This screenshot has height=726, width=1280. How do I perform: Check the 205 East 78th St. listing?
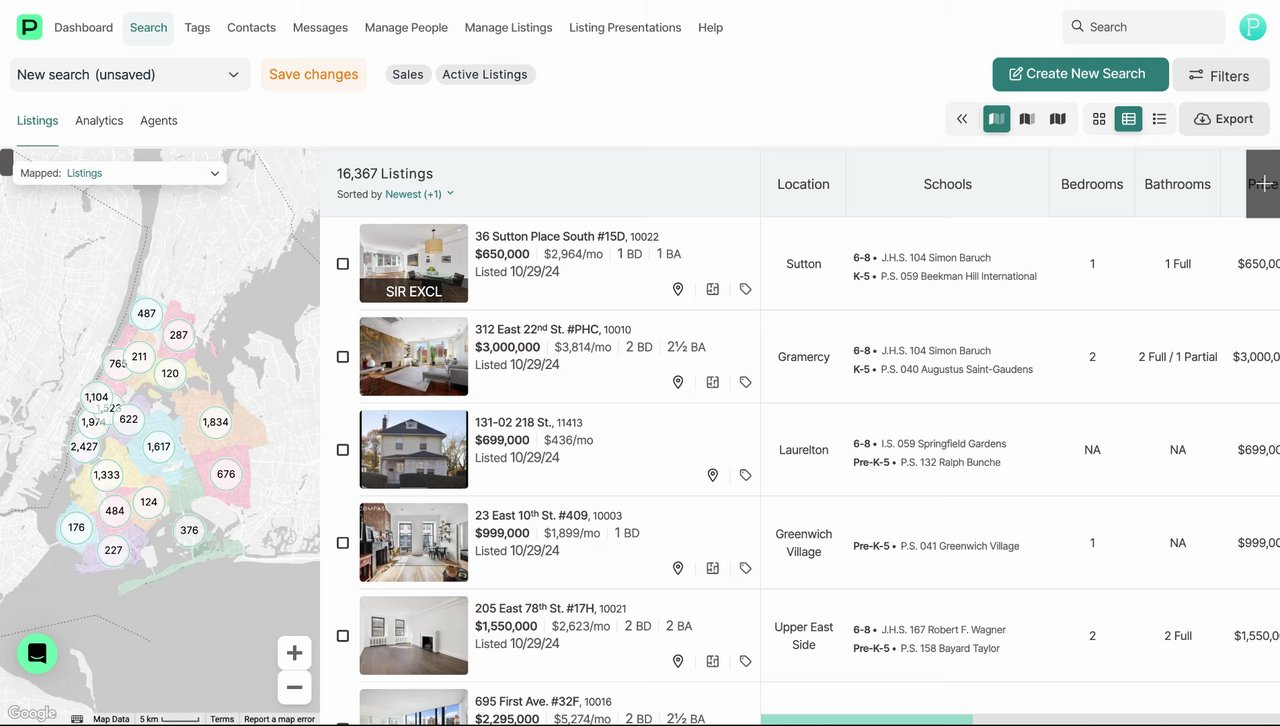click(343, 636)
